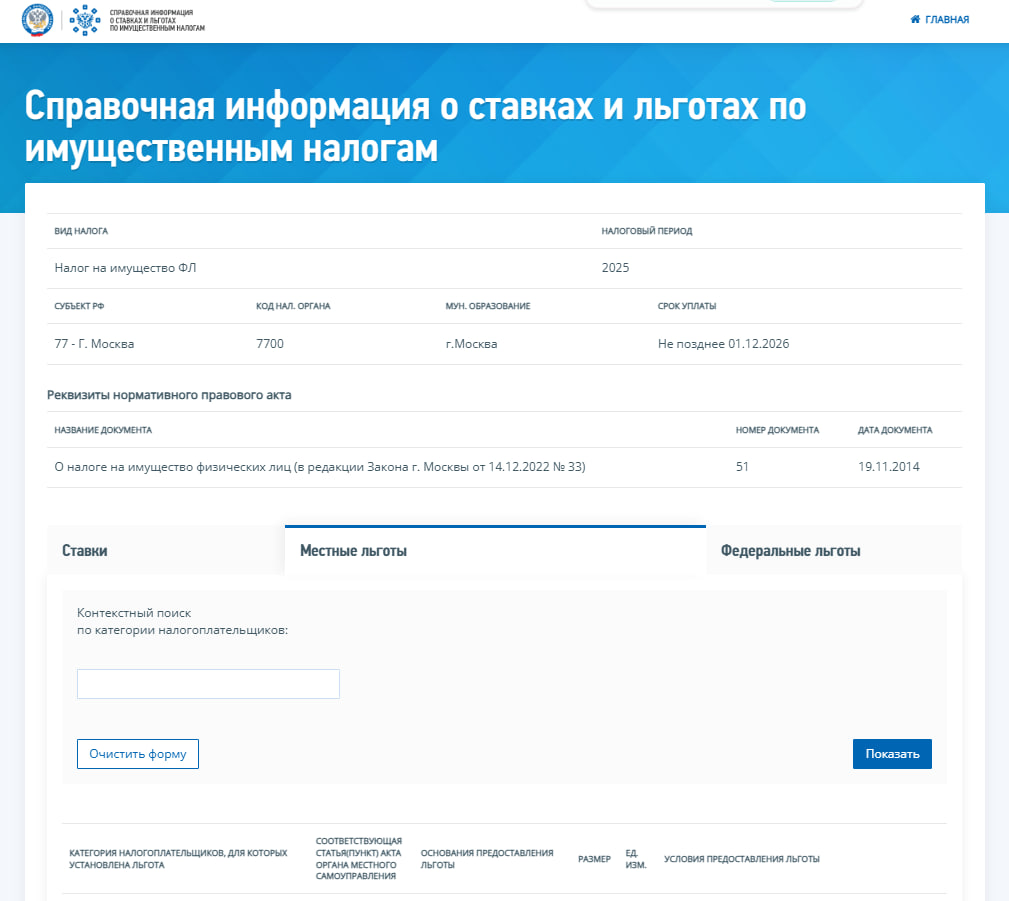Switch to the Ставки tab
Viewport: 1009px width, 901px height.
point(85,551)
